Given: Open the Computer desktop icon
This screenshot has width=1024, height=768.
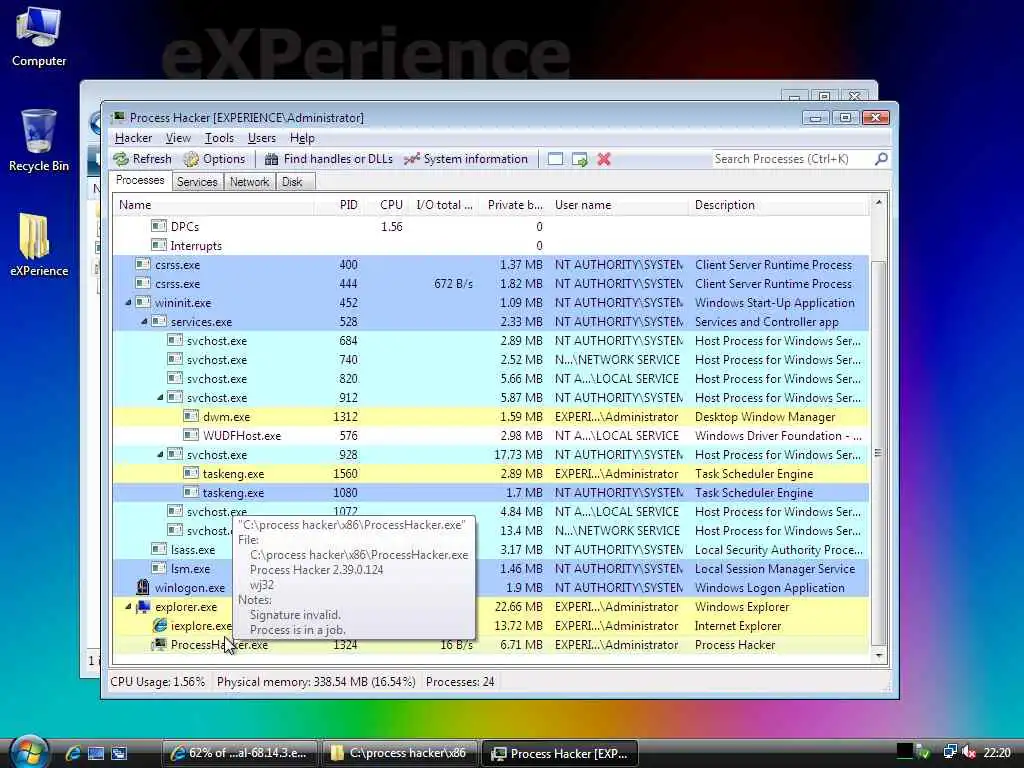Looking at the screenshot, I should coord(39,37).
